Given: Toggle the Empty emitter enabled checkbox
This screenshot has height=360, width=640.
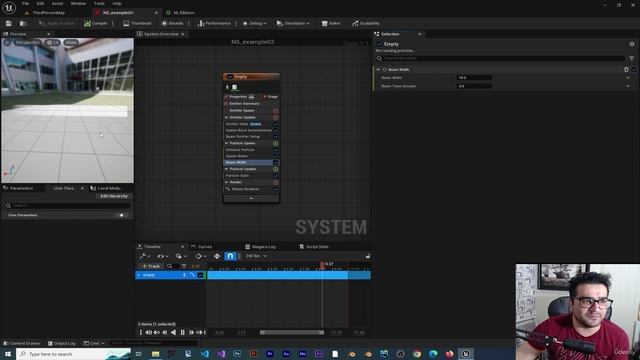Looking at the screenshot, I should pos(230,77).
